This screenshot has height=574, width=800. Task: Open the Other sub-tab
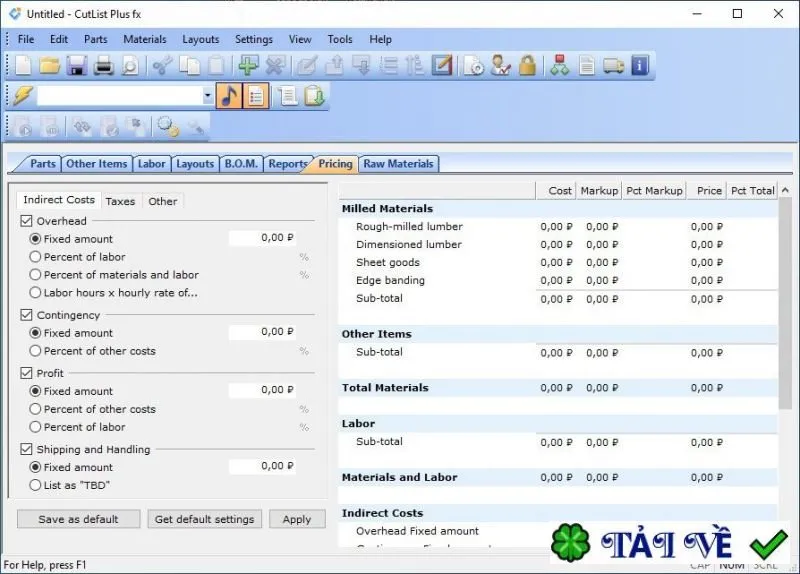[163, 202]
